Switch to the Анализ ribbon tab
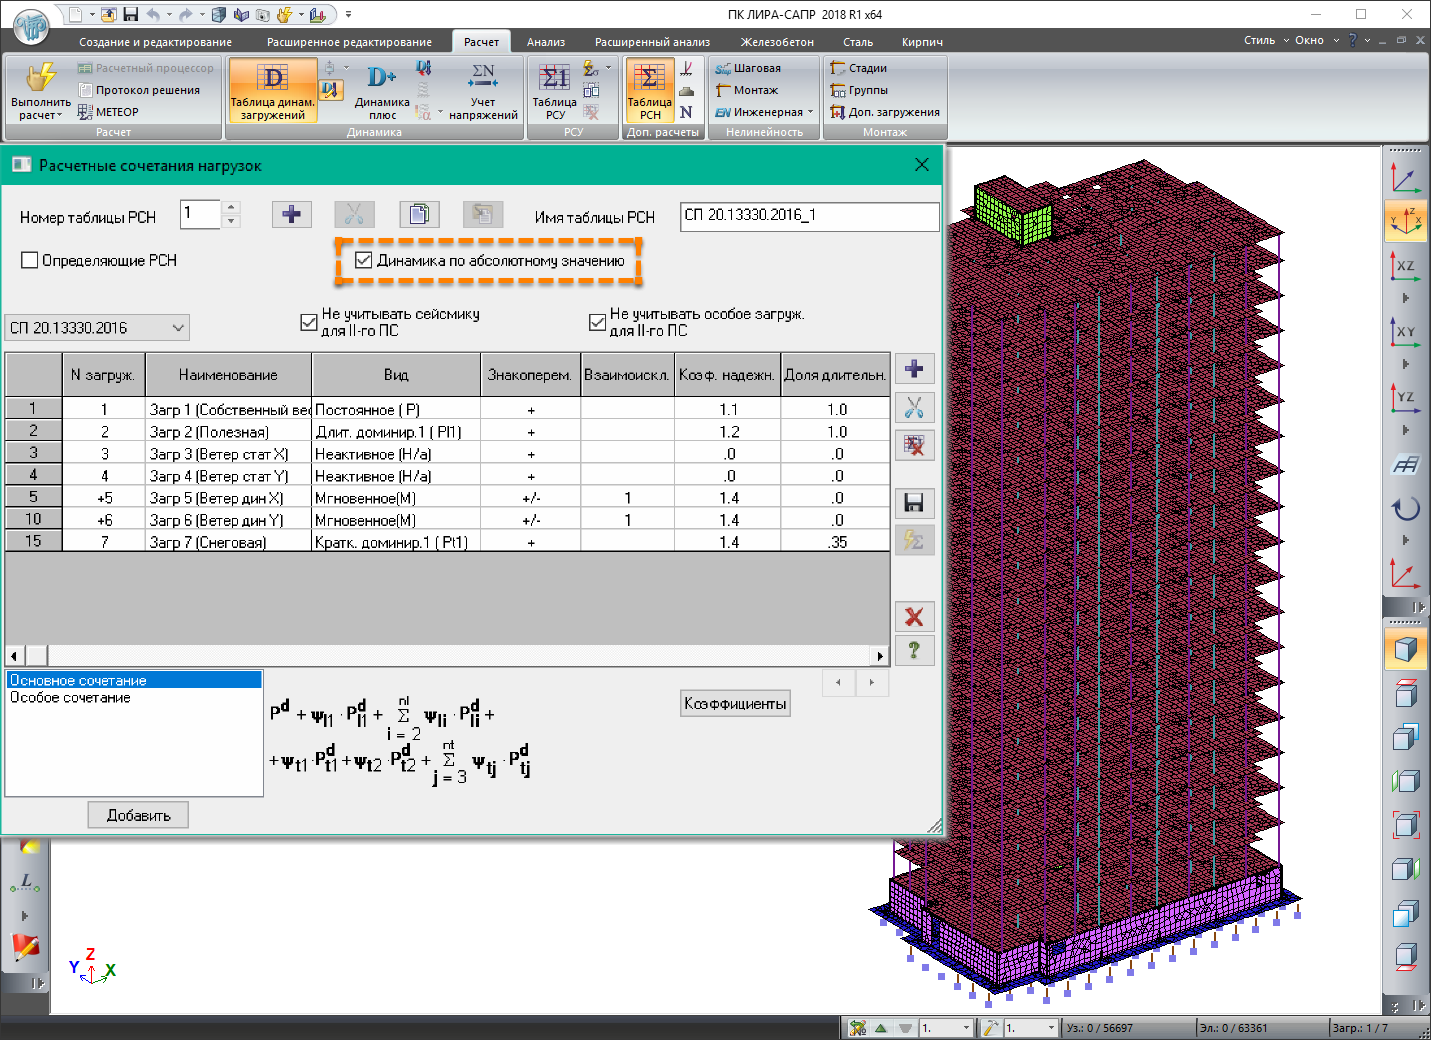This screenshot has height=1040, width=1431. click(546, 42)
